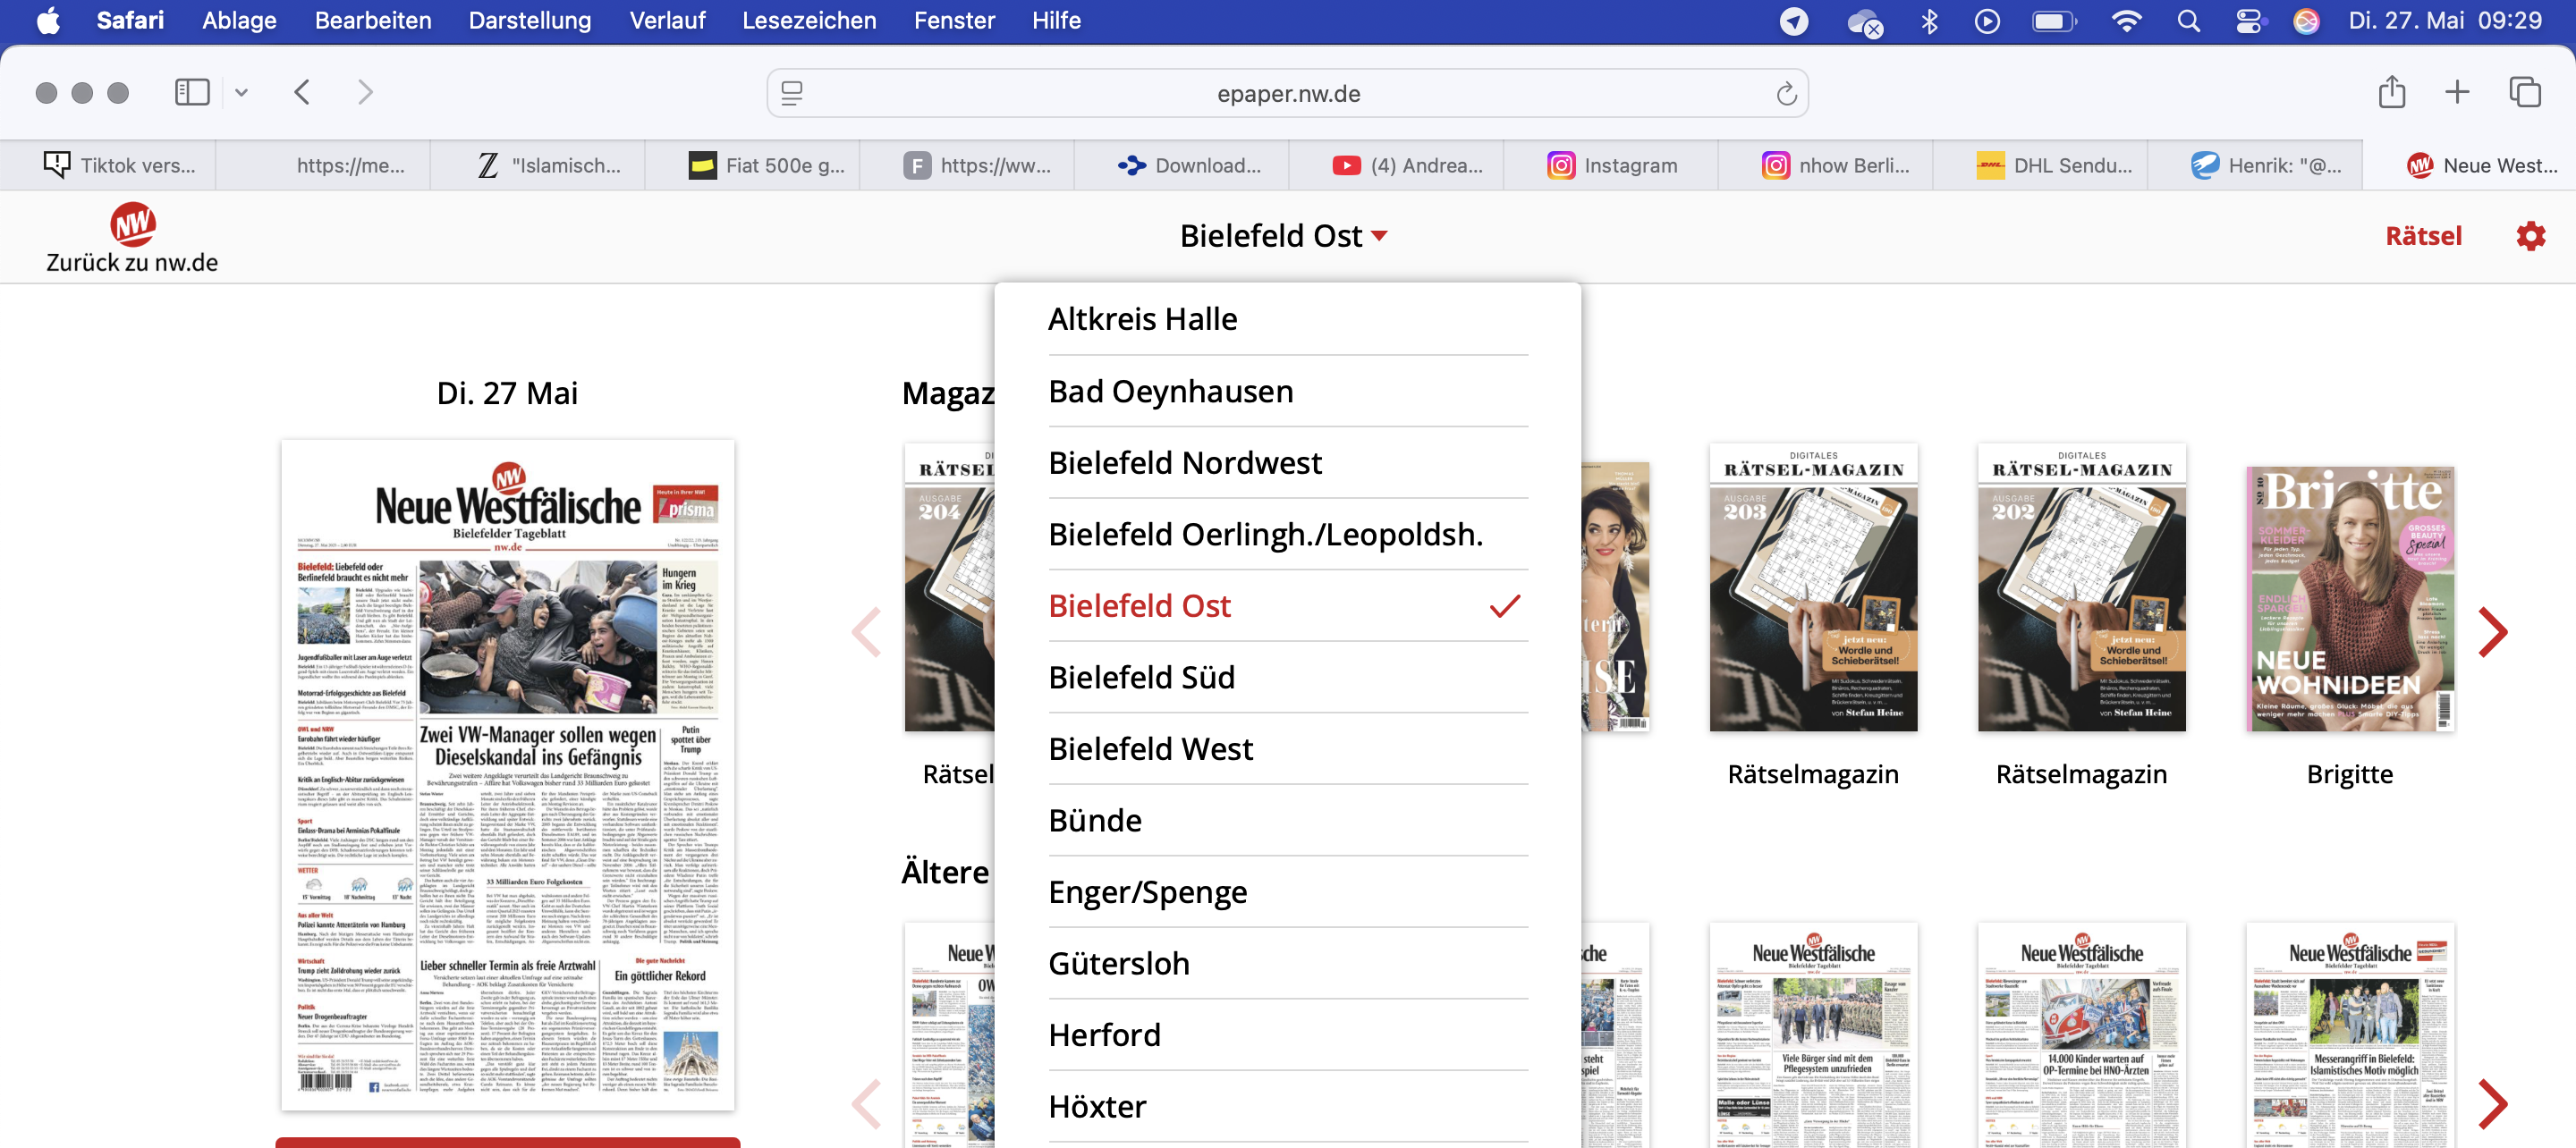Open the settings gear icon
The height and width of the screenshot is (1148, 2576).
[2530, 236]
